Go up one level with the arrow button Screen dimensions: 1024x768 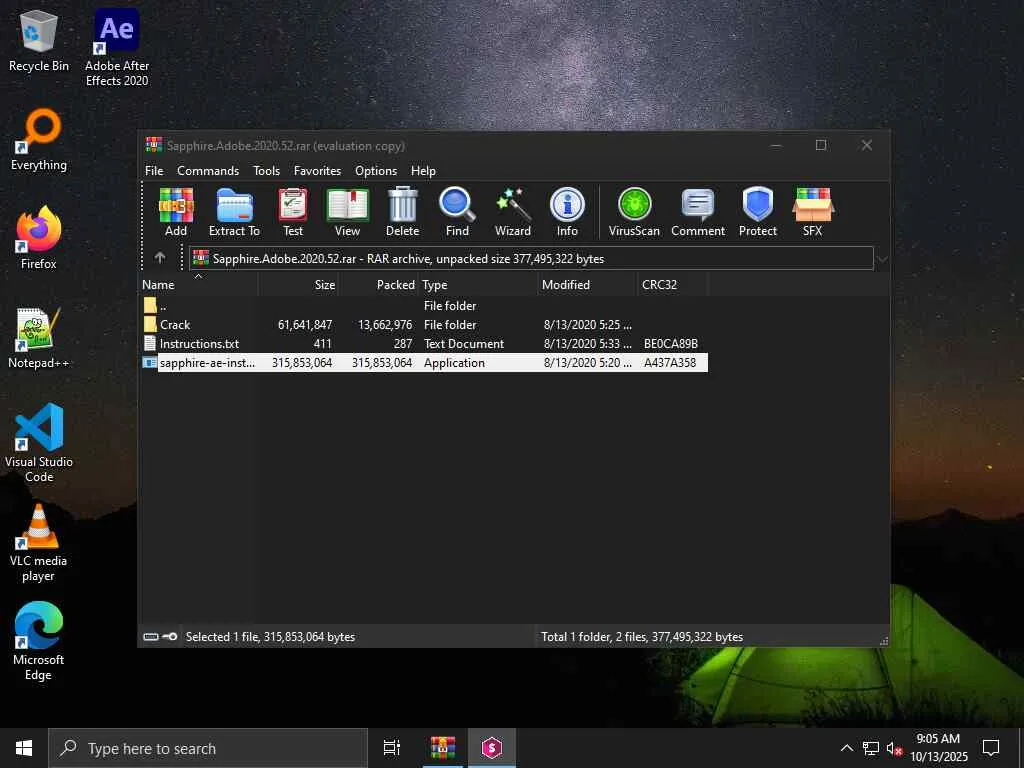[160, 258]
